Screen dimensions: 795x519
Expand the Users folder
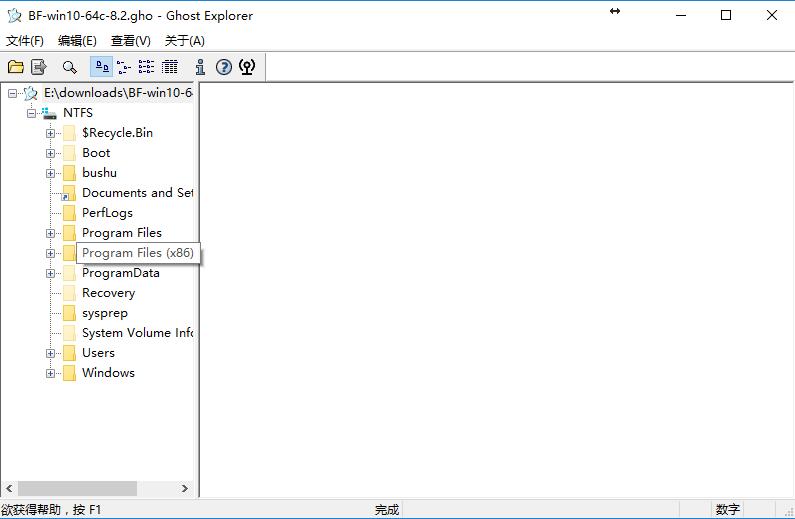pyautogui.click(x=50, y=353)
